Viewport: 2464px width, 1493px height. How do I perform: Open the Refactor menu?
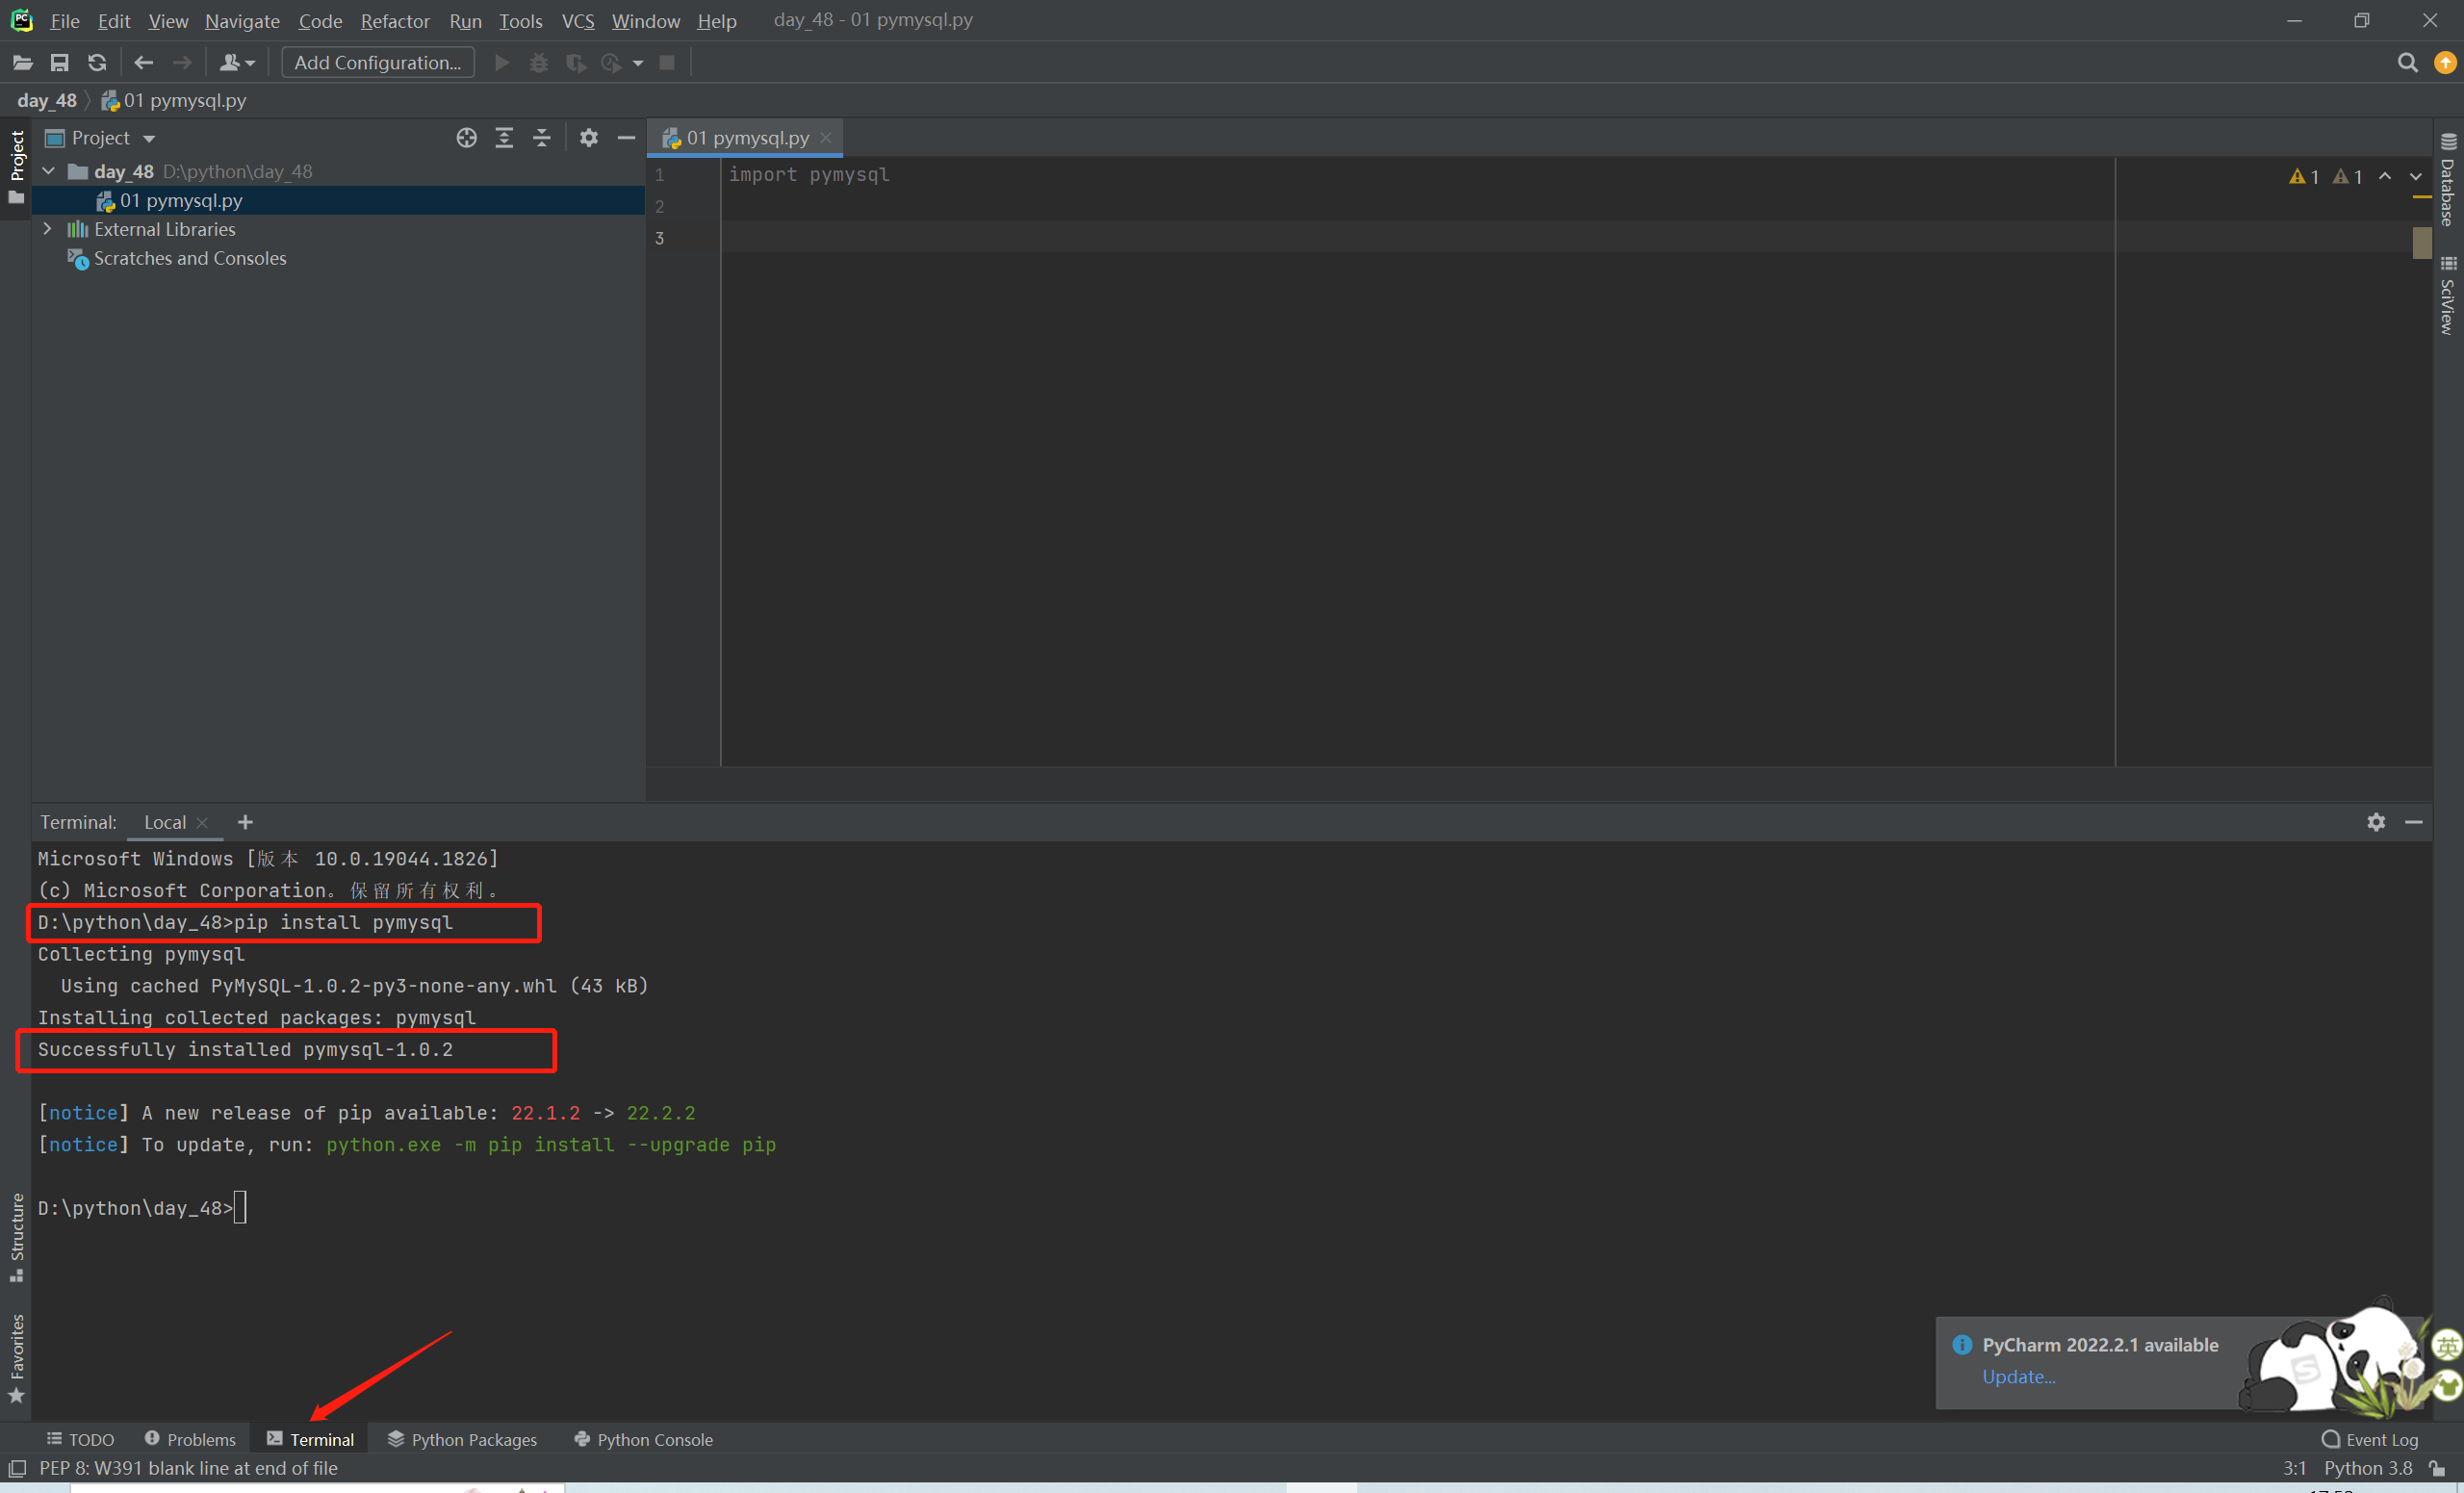click(x=394, y=21)
